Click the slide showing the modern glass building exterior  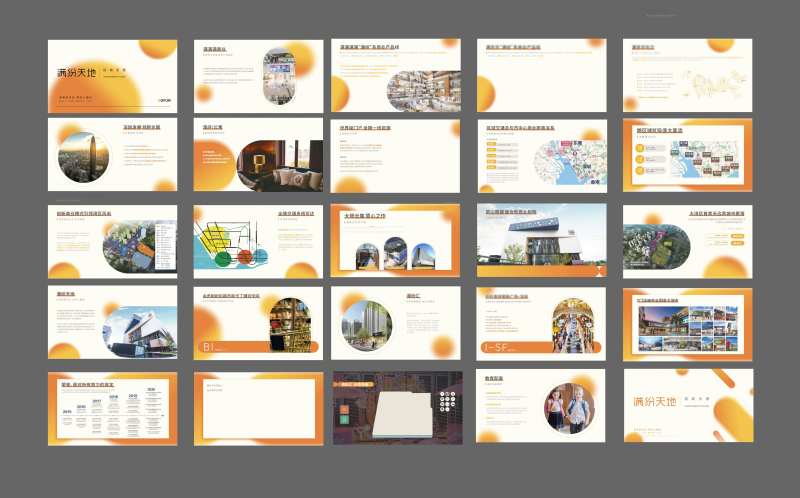pyautogui.click(x=541, y=242)
